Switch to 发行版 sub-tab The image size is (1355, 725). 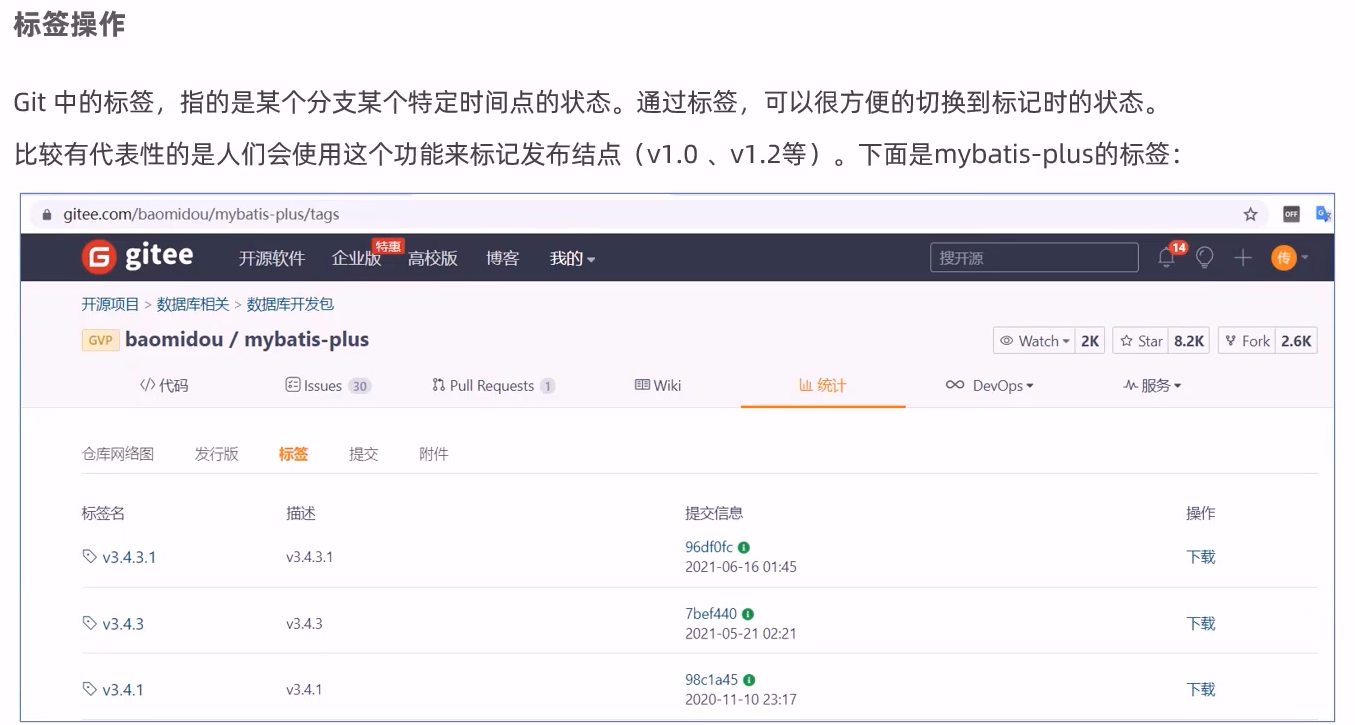coord(217,454)
